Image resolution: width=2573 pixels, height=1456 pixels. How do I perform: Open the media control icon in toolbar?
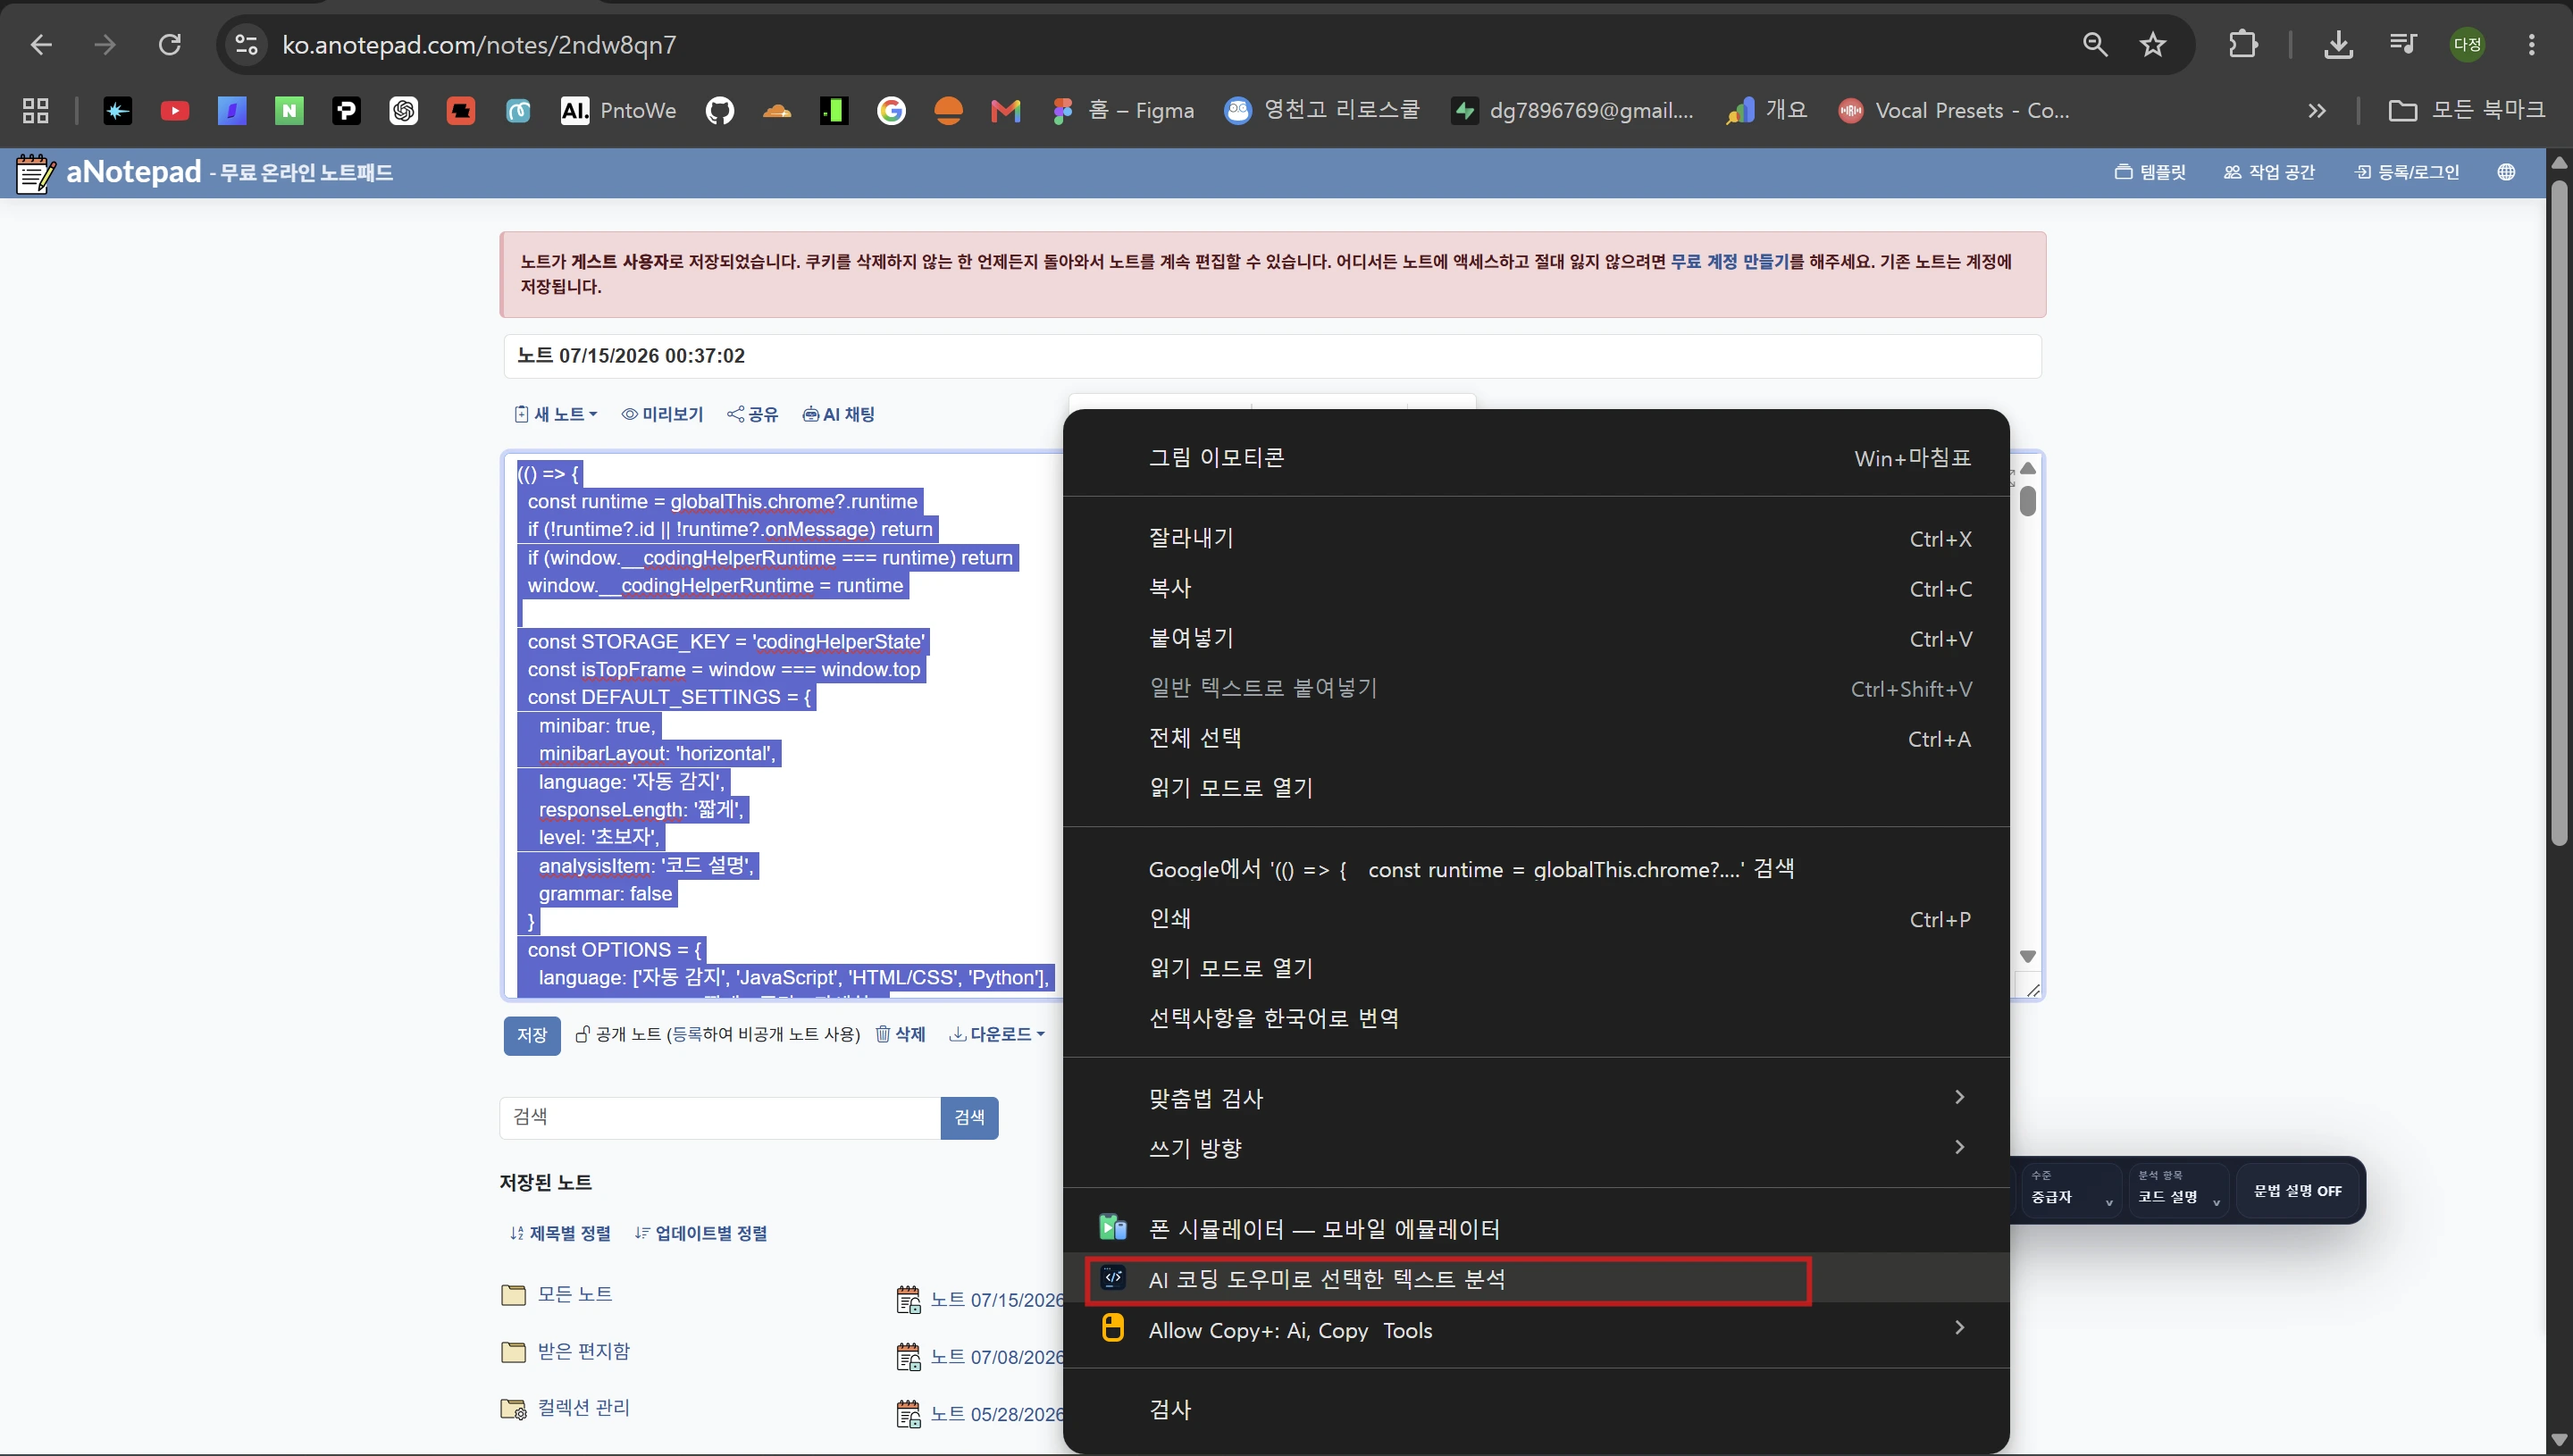[x=2402, y=45]
